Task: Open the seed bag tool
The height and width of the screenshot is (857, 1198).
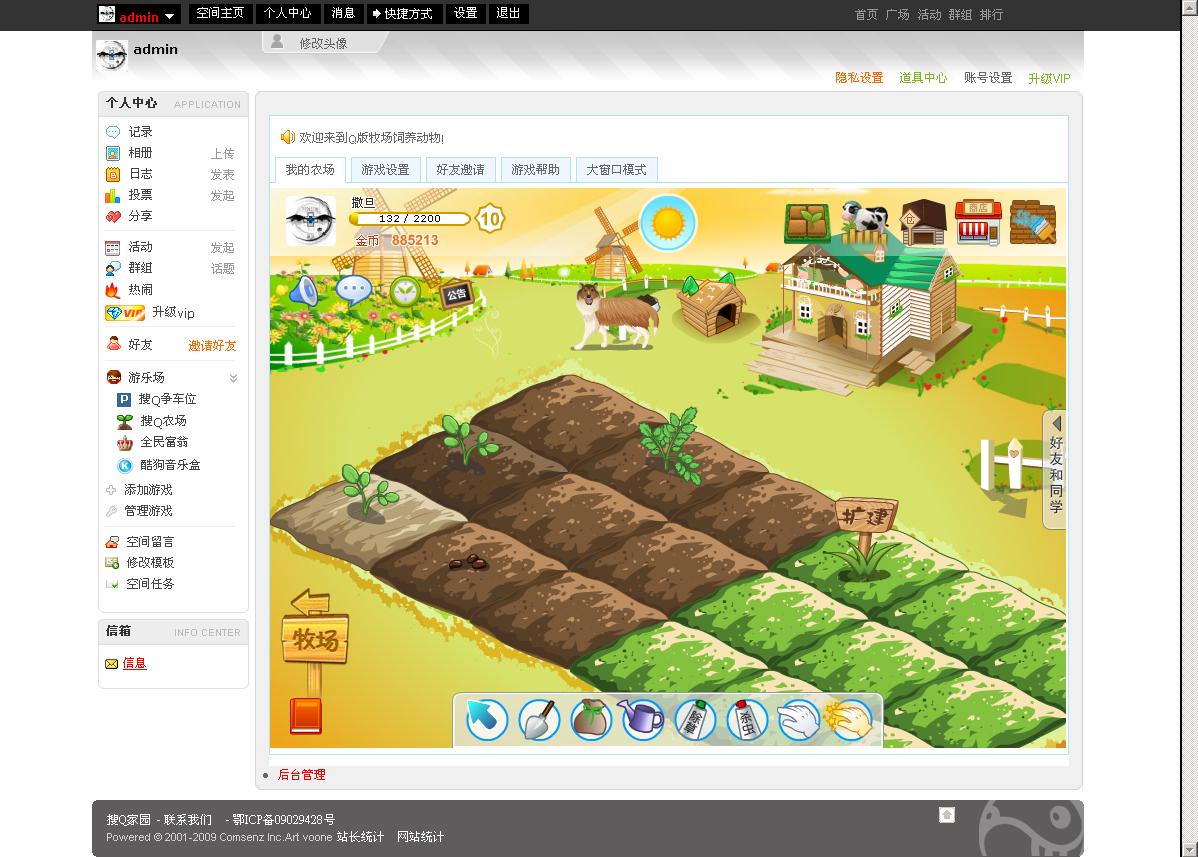Action: coord(591,720)
